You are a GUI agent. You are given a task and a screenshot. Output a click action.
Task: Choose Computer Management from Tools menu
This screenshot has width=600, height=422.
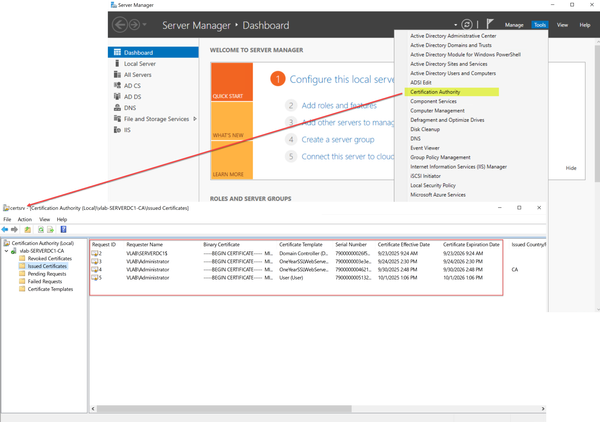tap(437, 111)
